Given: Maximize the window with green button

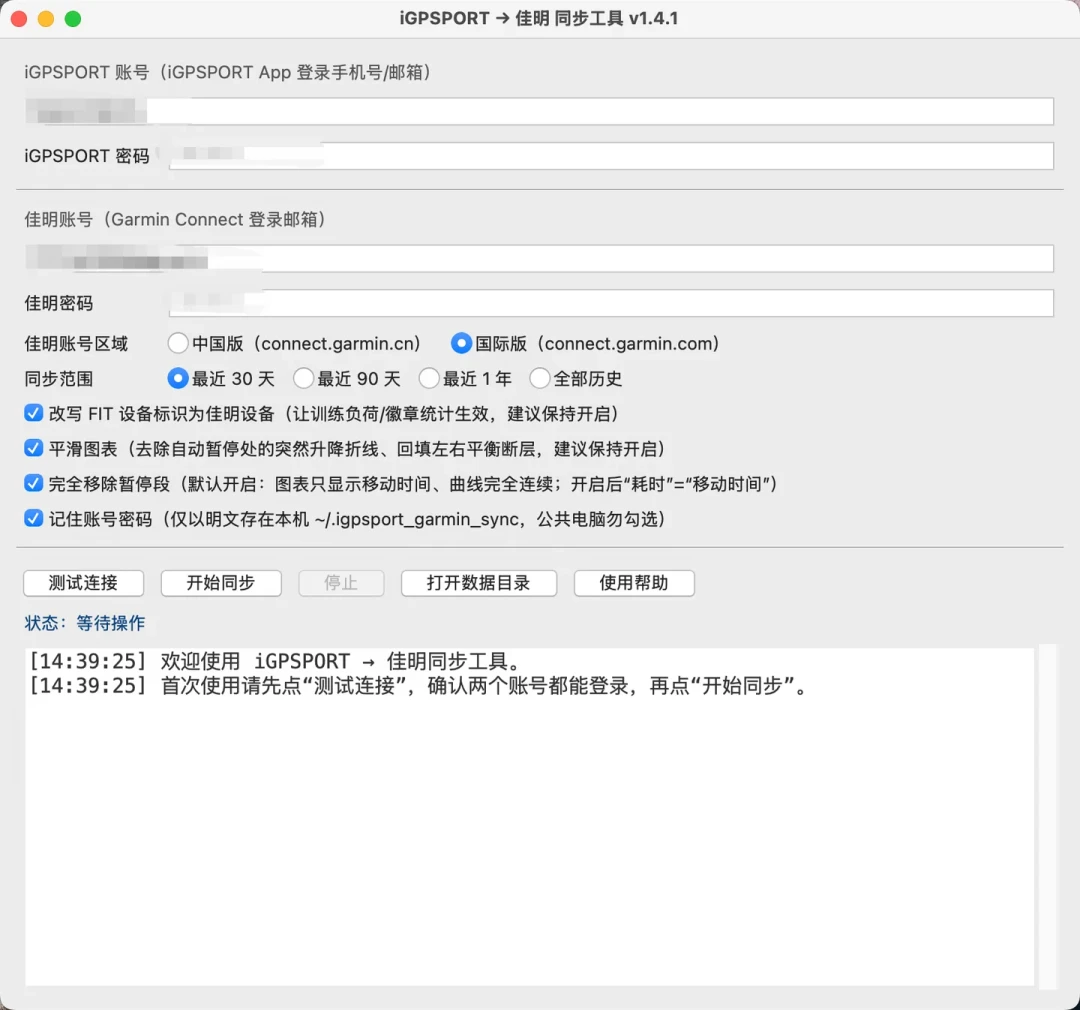Looking at the screenshot, I should (73, 19).
